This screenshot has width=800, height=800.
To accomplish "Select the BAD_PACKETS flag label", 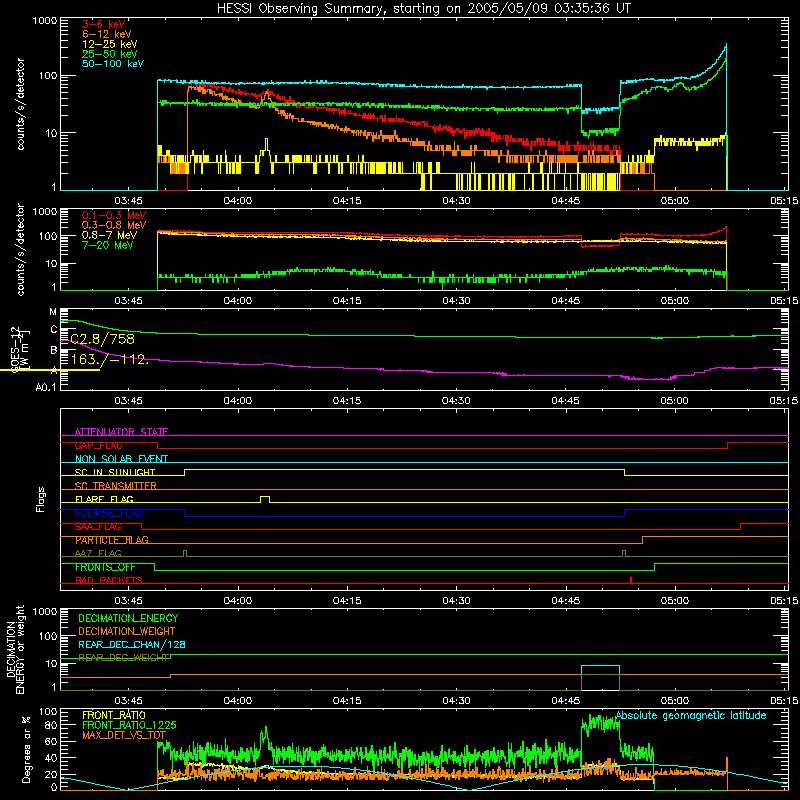I will click(109, 580).
